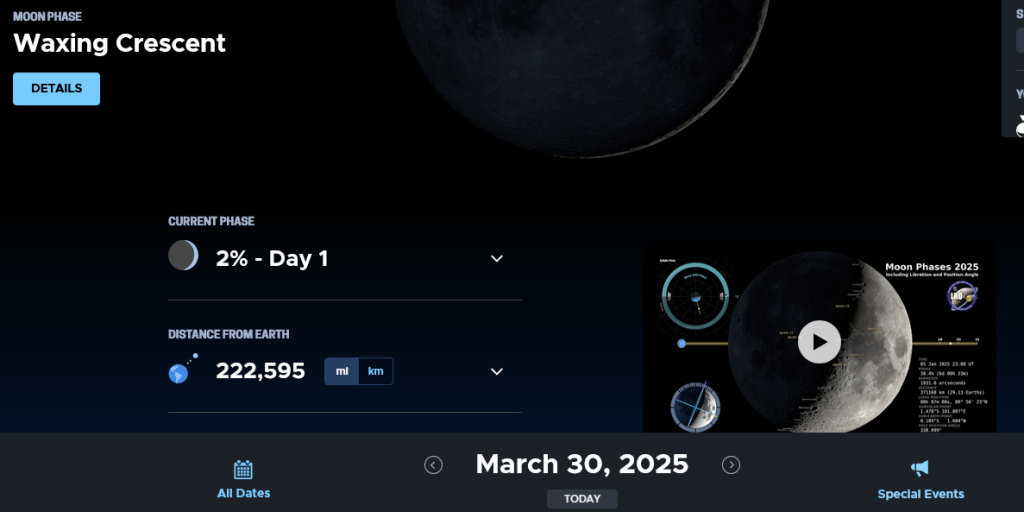The image size is (1024, 512).
Task: Jump to date with TODAY button
Action: [x=582, y=499]
